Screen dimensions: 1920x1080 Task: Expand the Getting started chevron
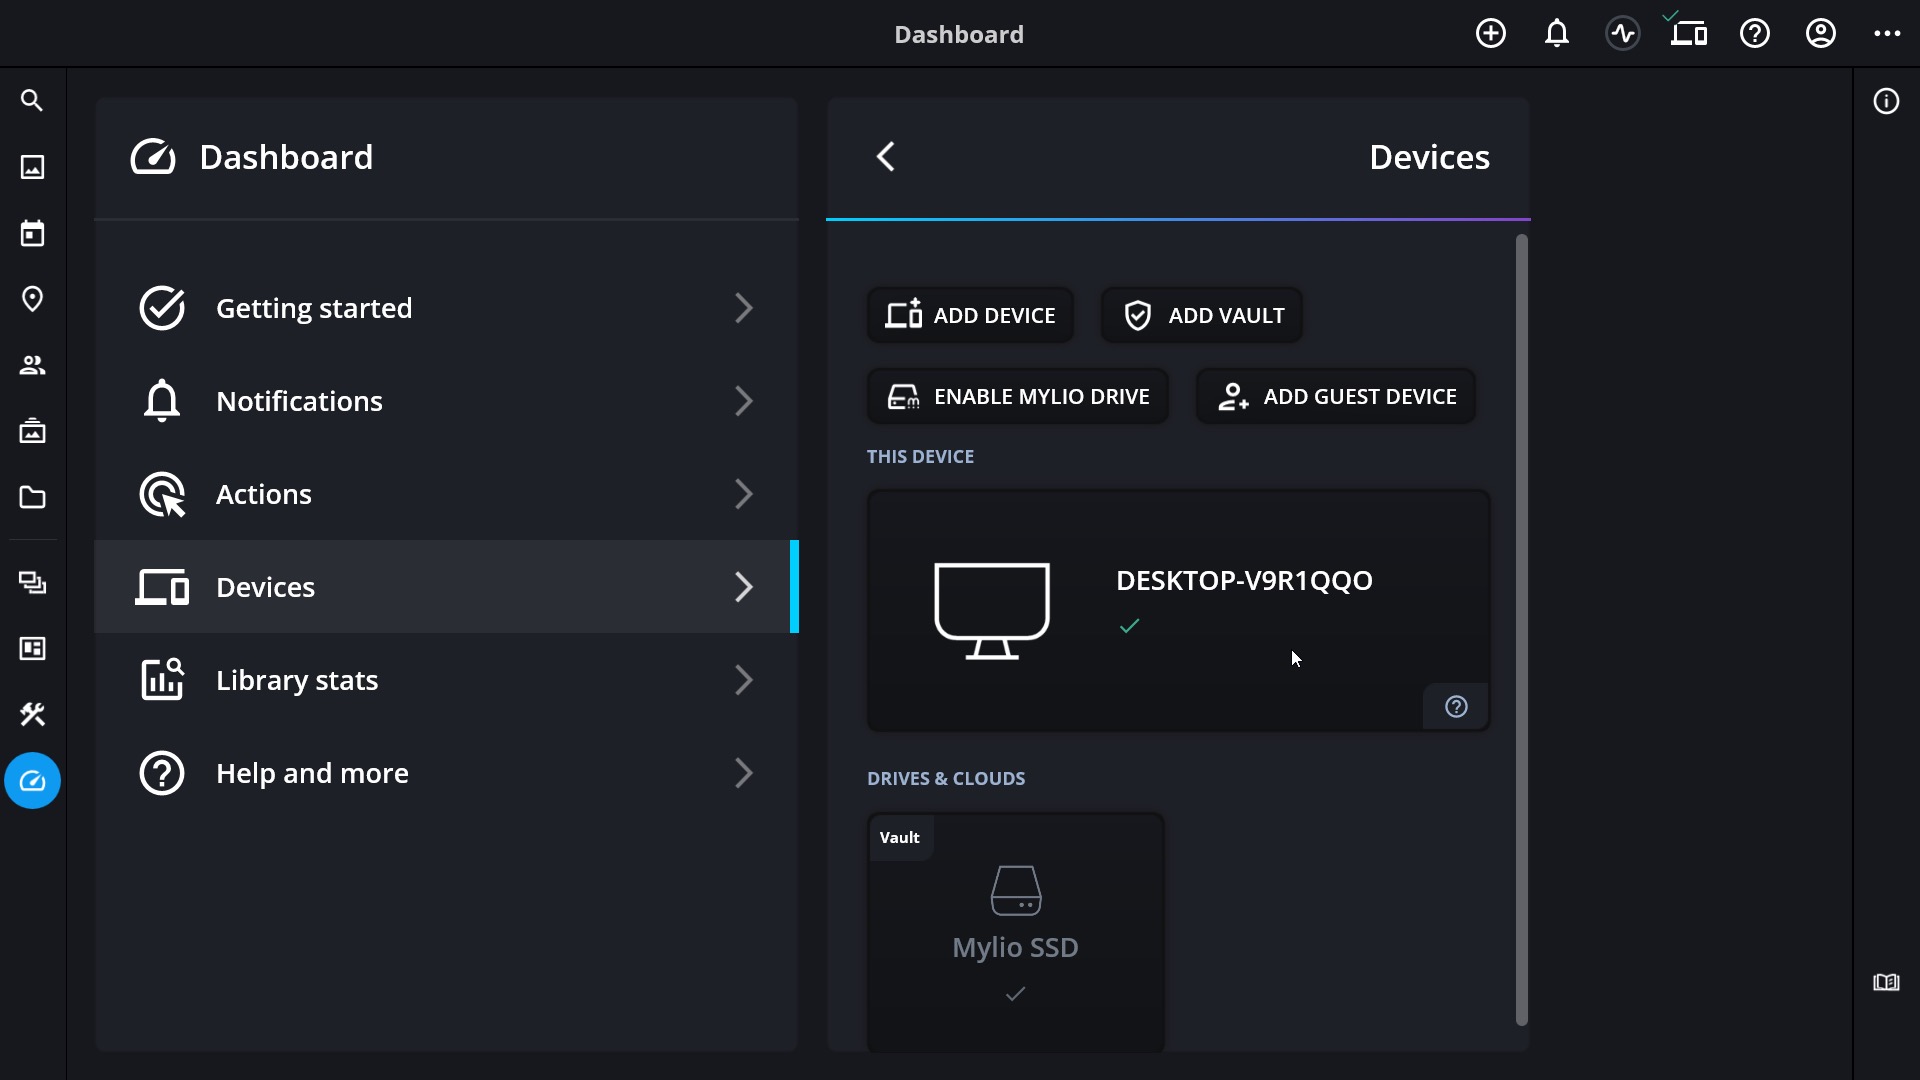[743, 308]
